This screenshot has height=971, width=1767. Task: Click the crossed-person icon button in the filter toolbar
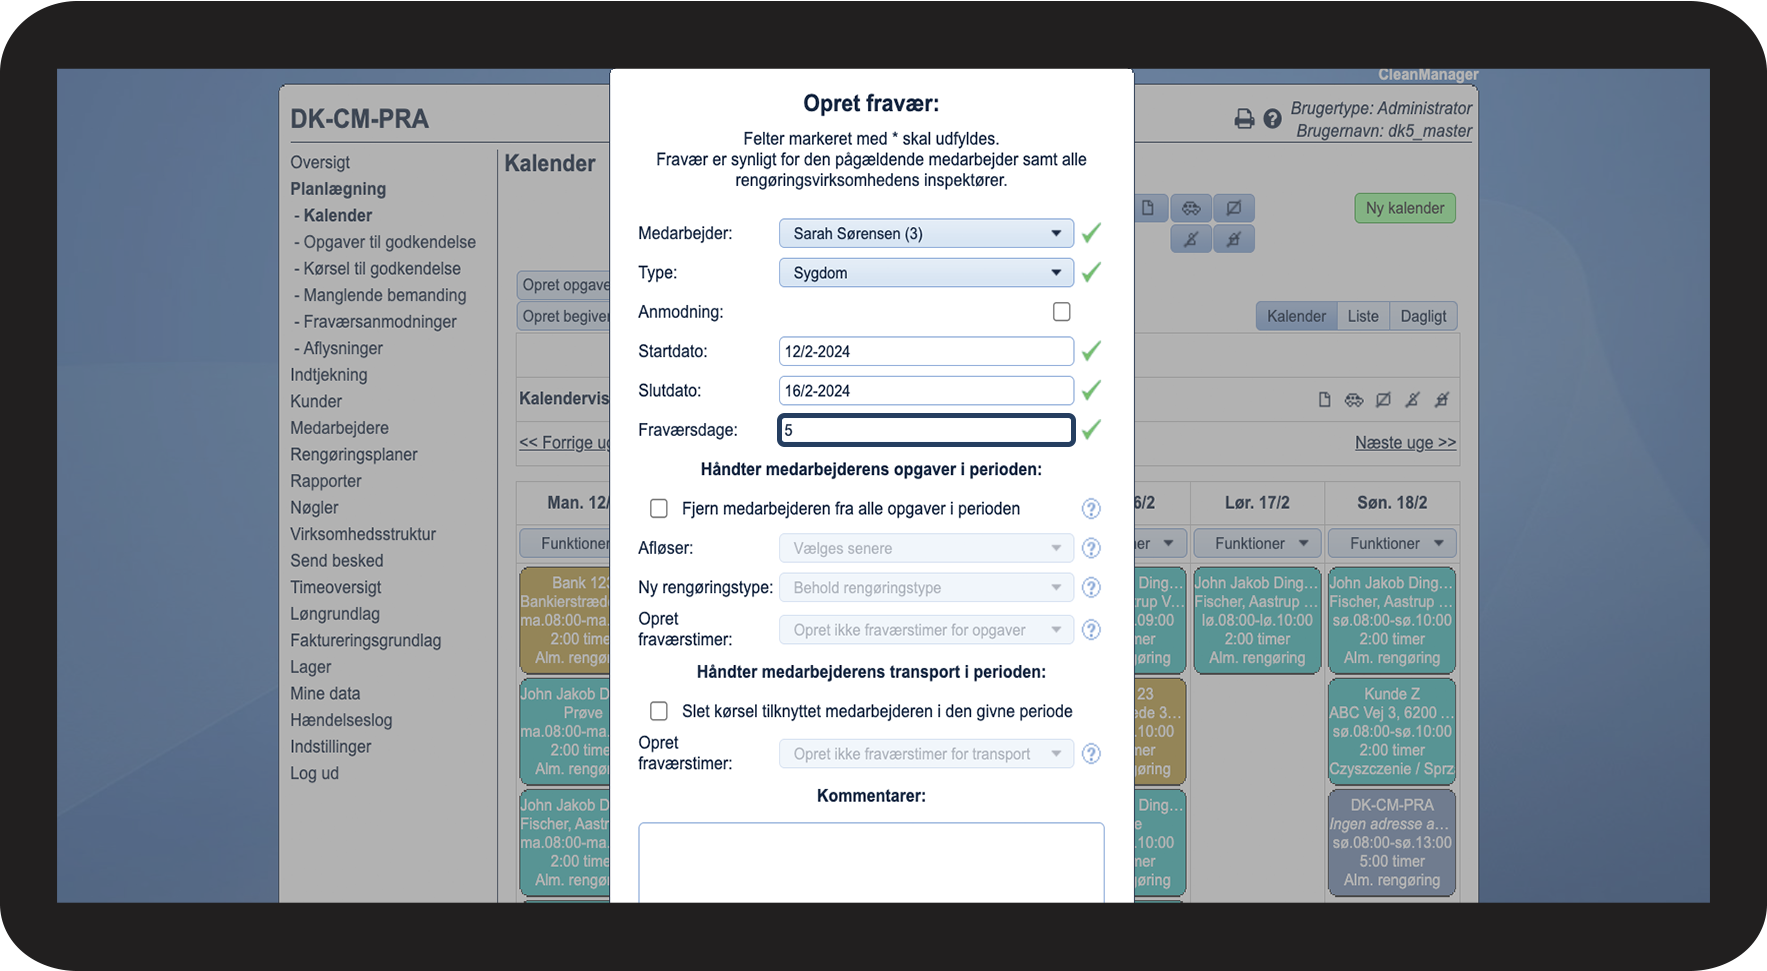pyautogui.click(x=1191, y=239)
